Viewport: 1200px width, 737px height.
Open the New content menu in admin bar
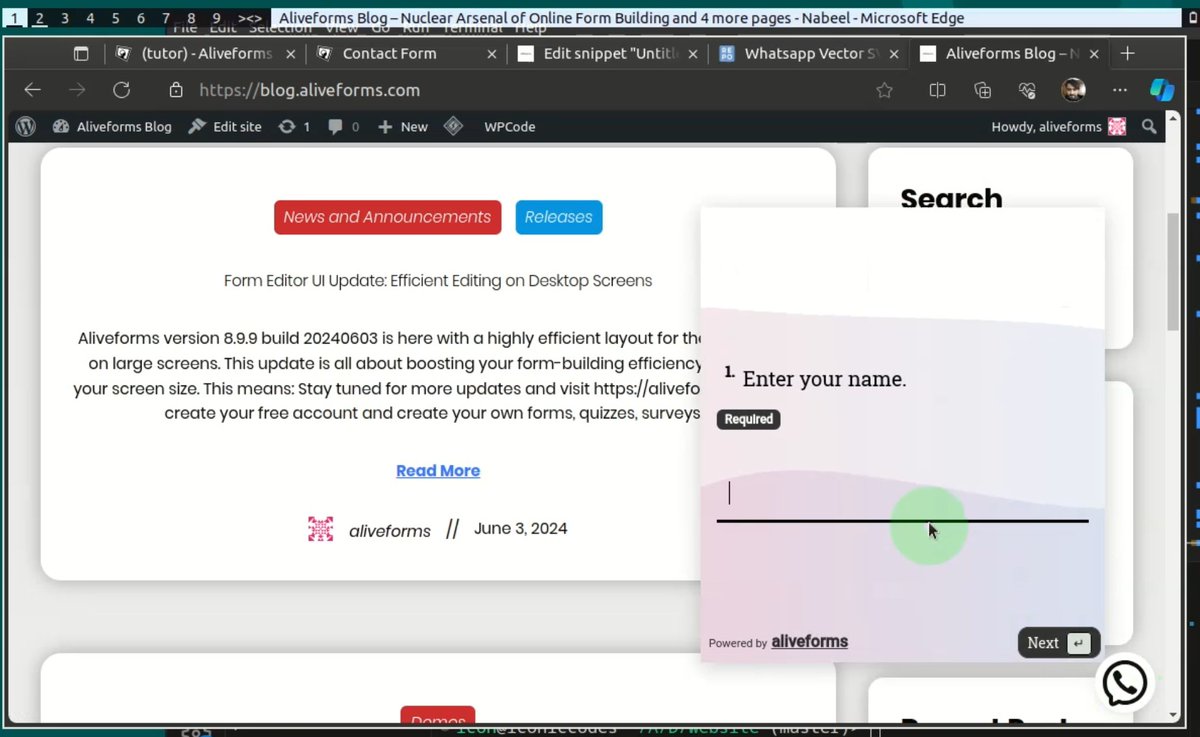tap(402, 127)
